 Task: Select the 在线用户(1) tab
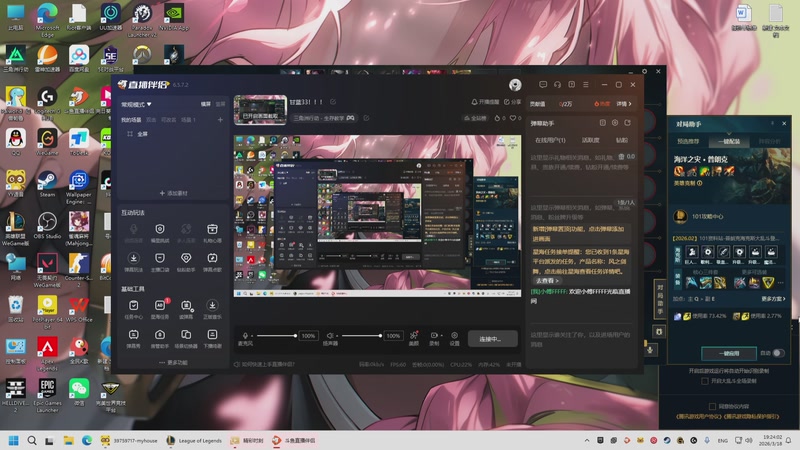tap(551, 140)
